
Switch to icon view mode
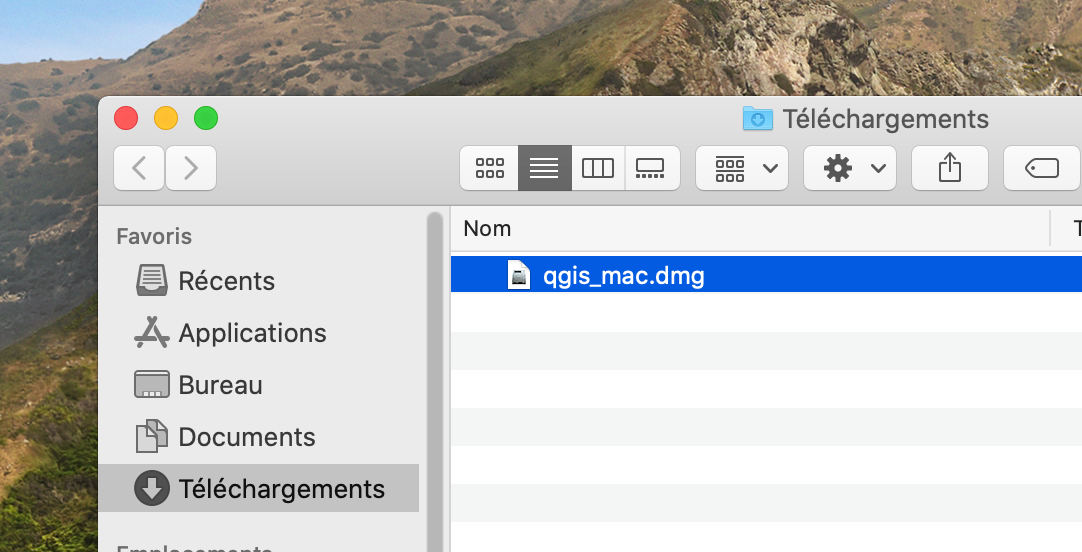pos(489,168)
